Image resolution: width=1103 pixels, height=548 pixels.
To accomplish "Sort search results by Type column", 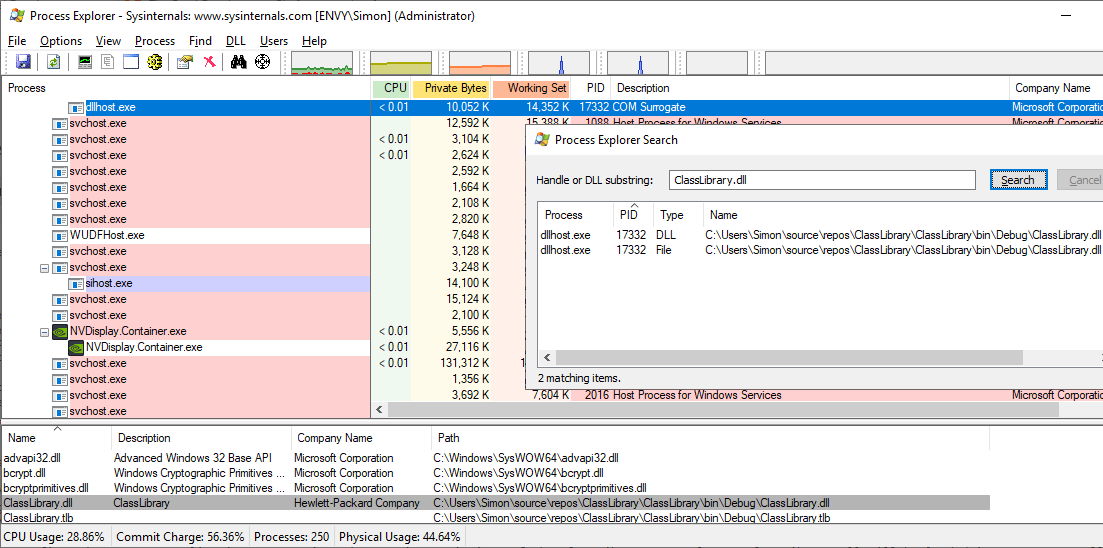I will coord(679,215).
